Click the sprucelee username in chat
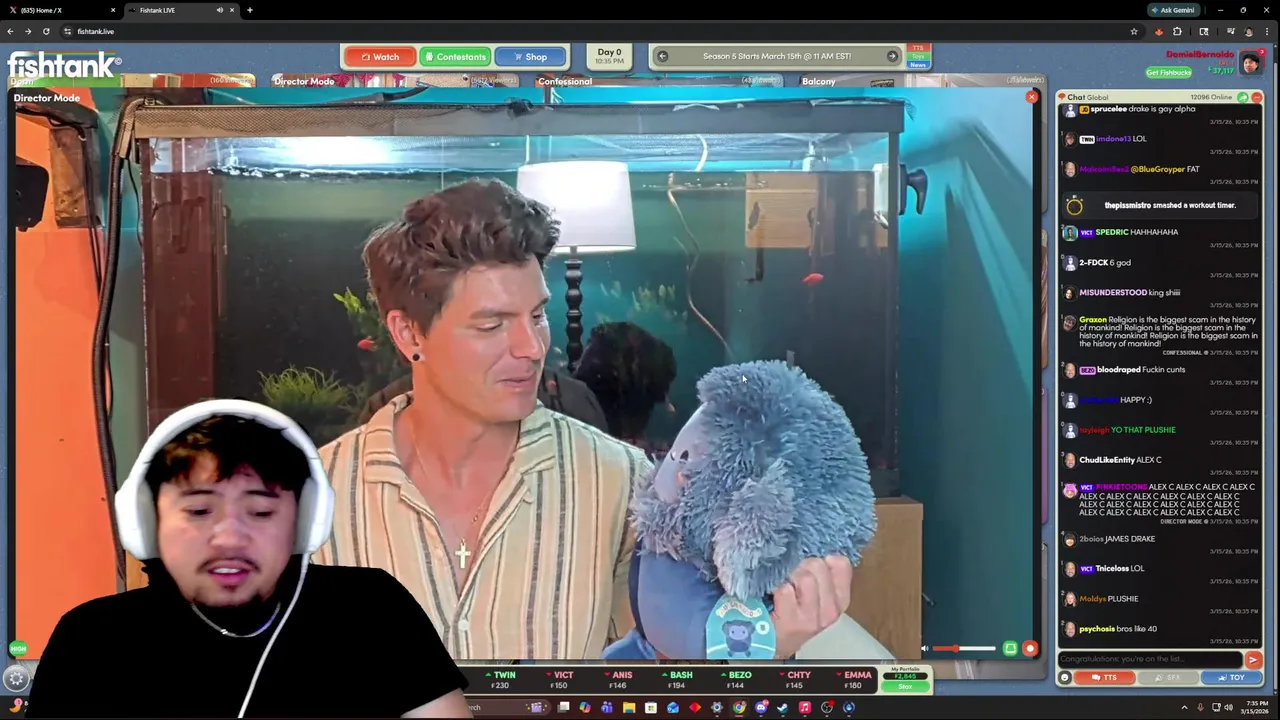The width and height of the screenshot is (1280, 720). tap(1111, 109)
